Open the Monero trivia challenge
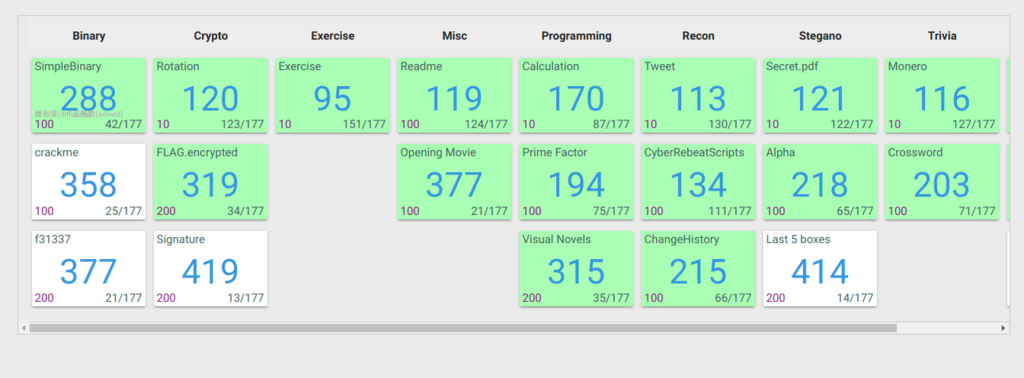Image resolution: width=1024 pixels, height=378 pixels. (x=942, y=95)
